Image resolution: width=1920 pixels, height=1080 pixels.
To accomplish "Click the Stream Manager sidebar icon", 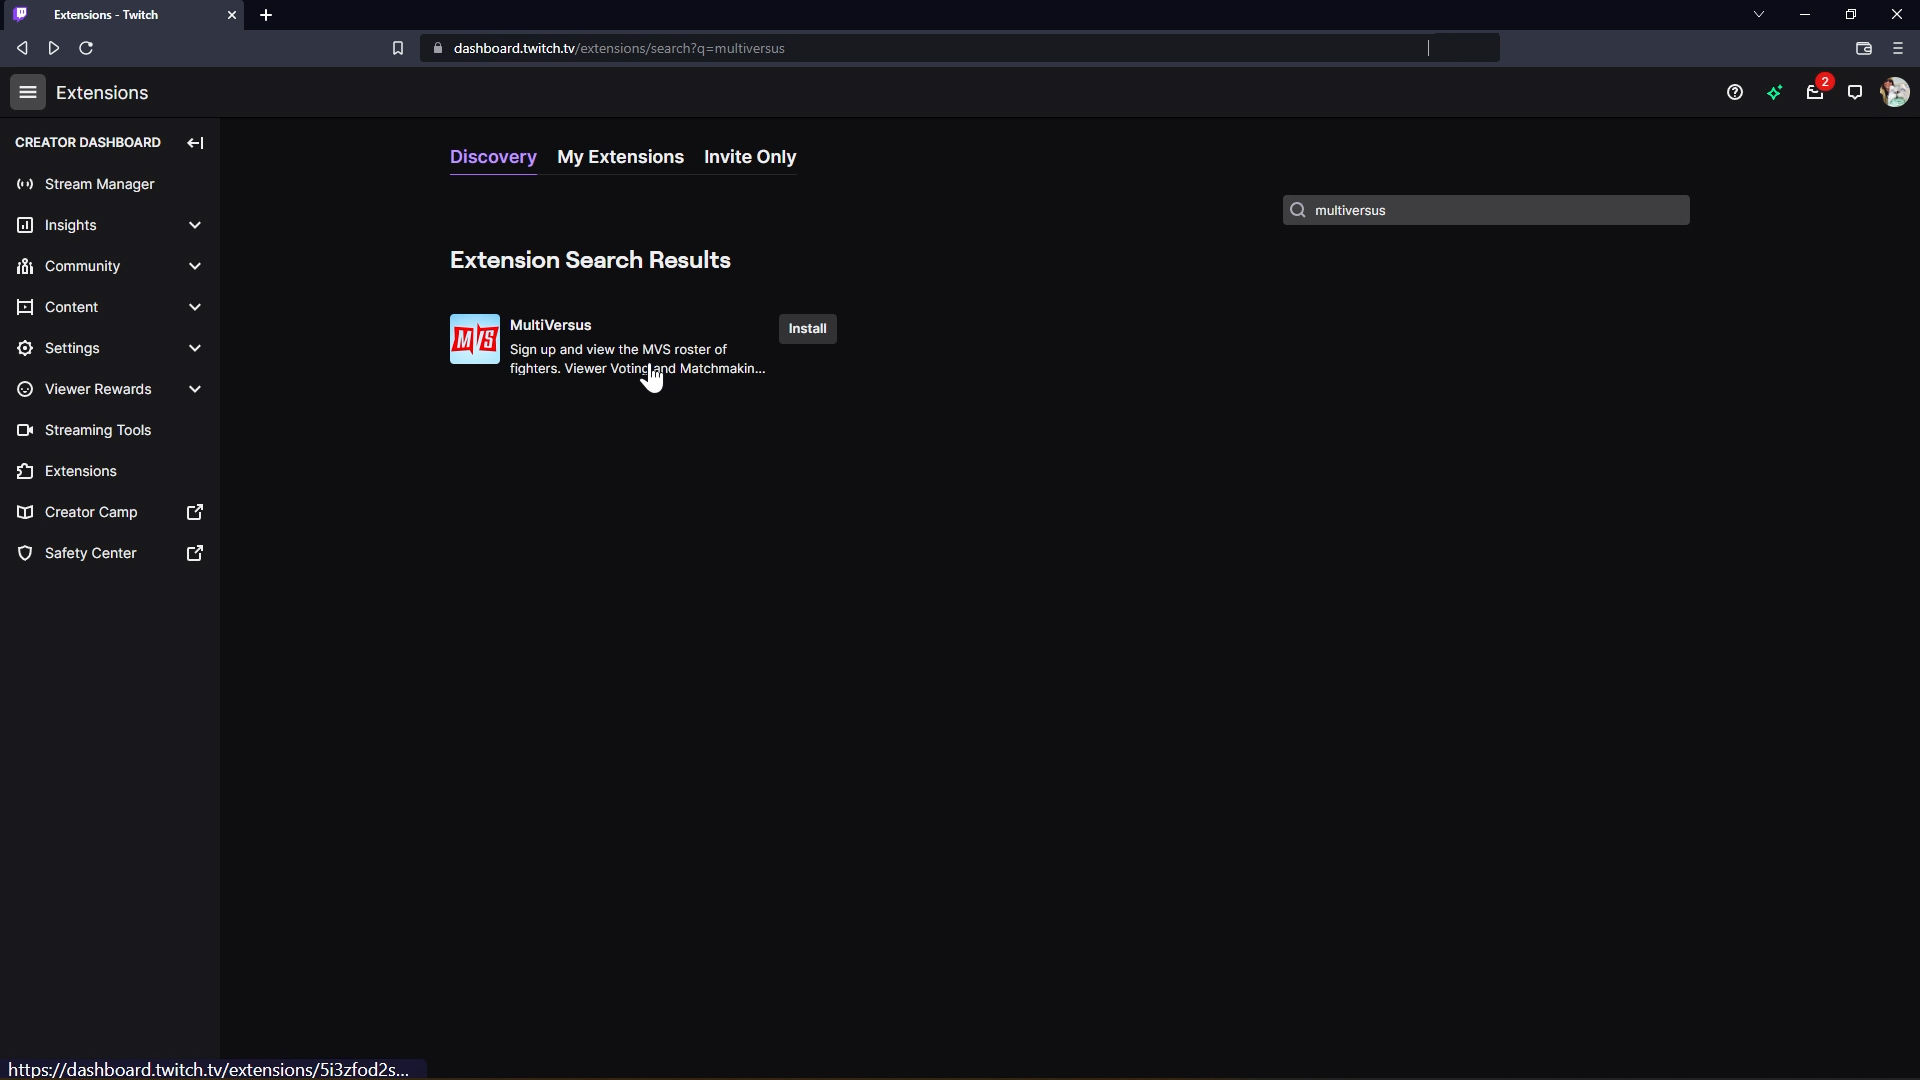I will coord(25,184).
